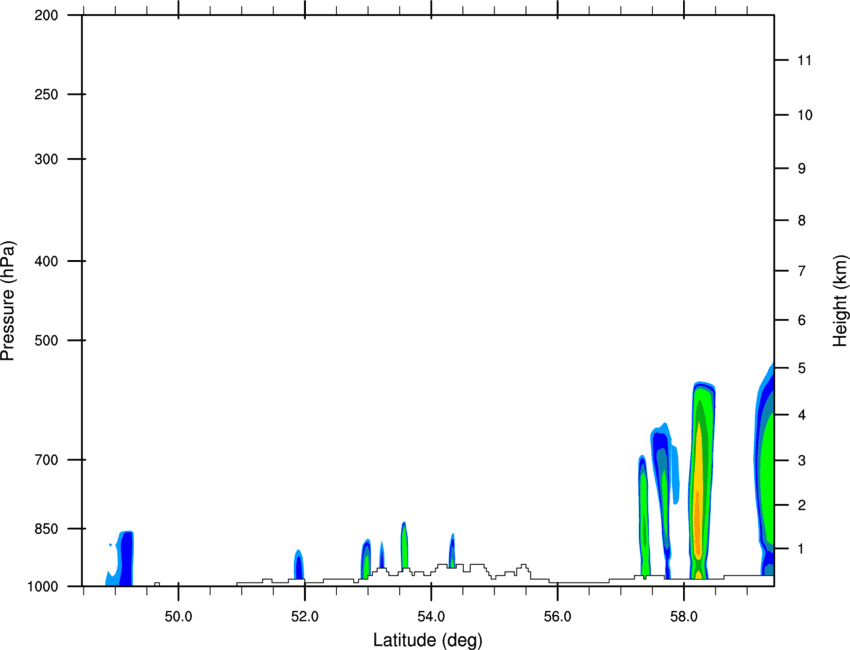Image resolution: width=850 pixels, height=650 pixels.
Task: Click the green plume near 53.6° latitude
Action: [x=404, y=545]
